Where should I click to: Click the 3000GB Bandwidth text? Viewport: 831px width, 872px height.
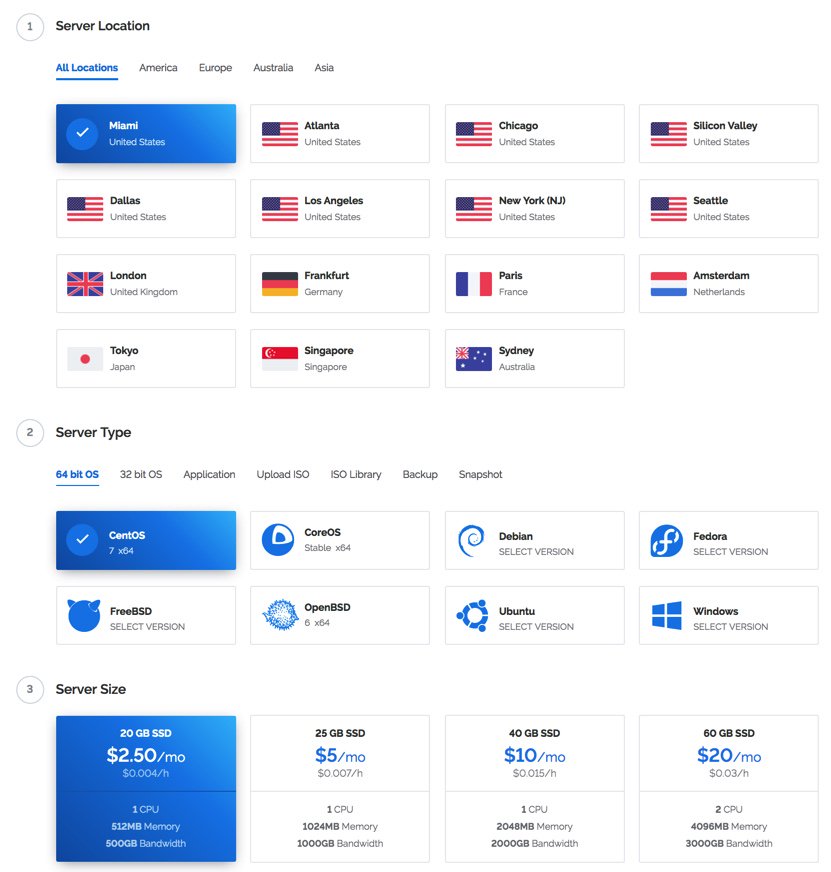[729, 843]
